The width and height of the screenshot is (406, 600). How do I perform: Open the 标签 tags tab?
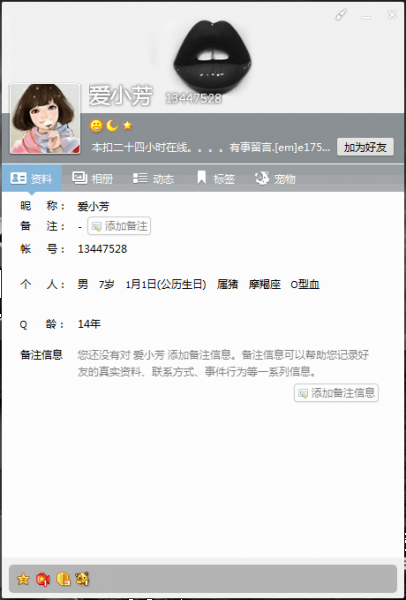[x=216, y=178]
